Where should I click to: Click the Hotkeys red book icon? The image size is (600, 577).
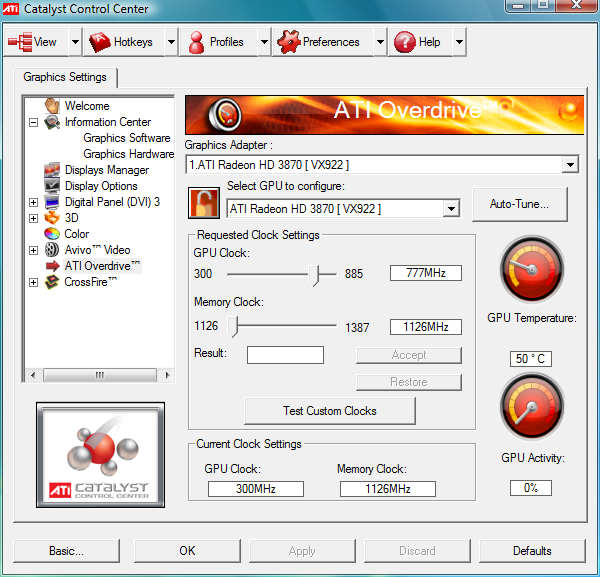(x=99, y=42)
